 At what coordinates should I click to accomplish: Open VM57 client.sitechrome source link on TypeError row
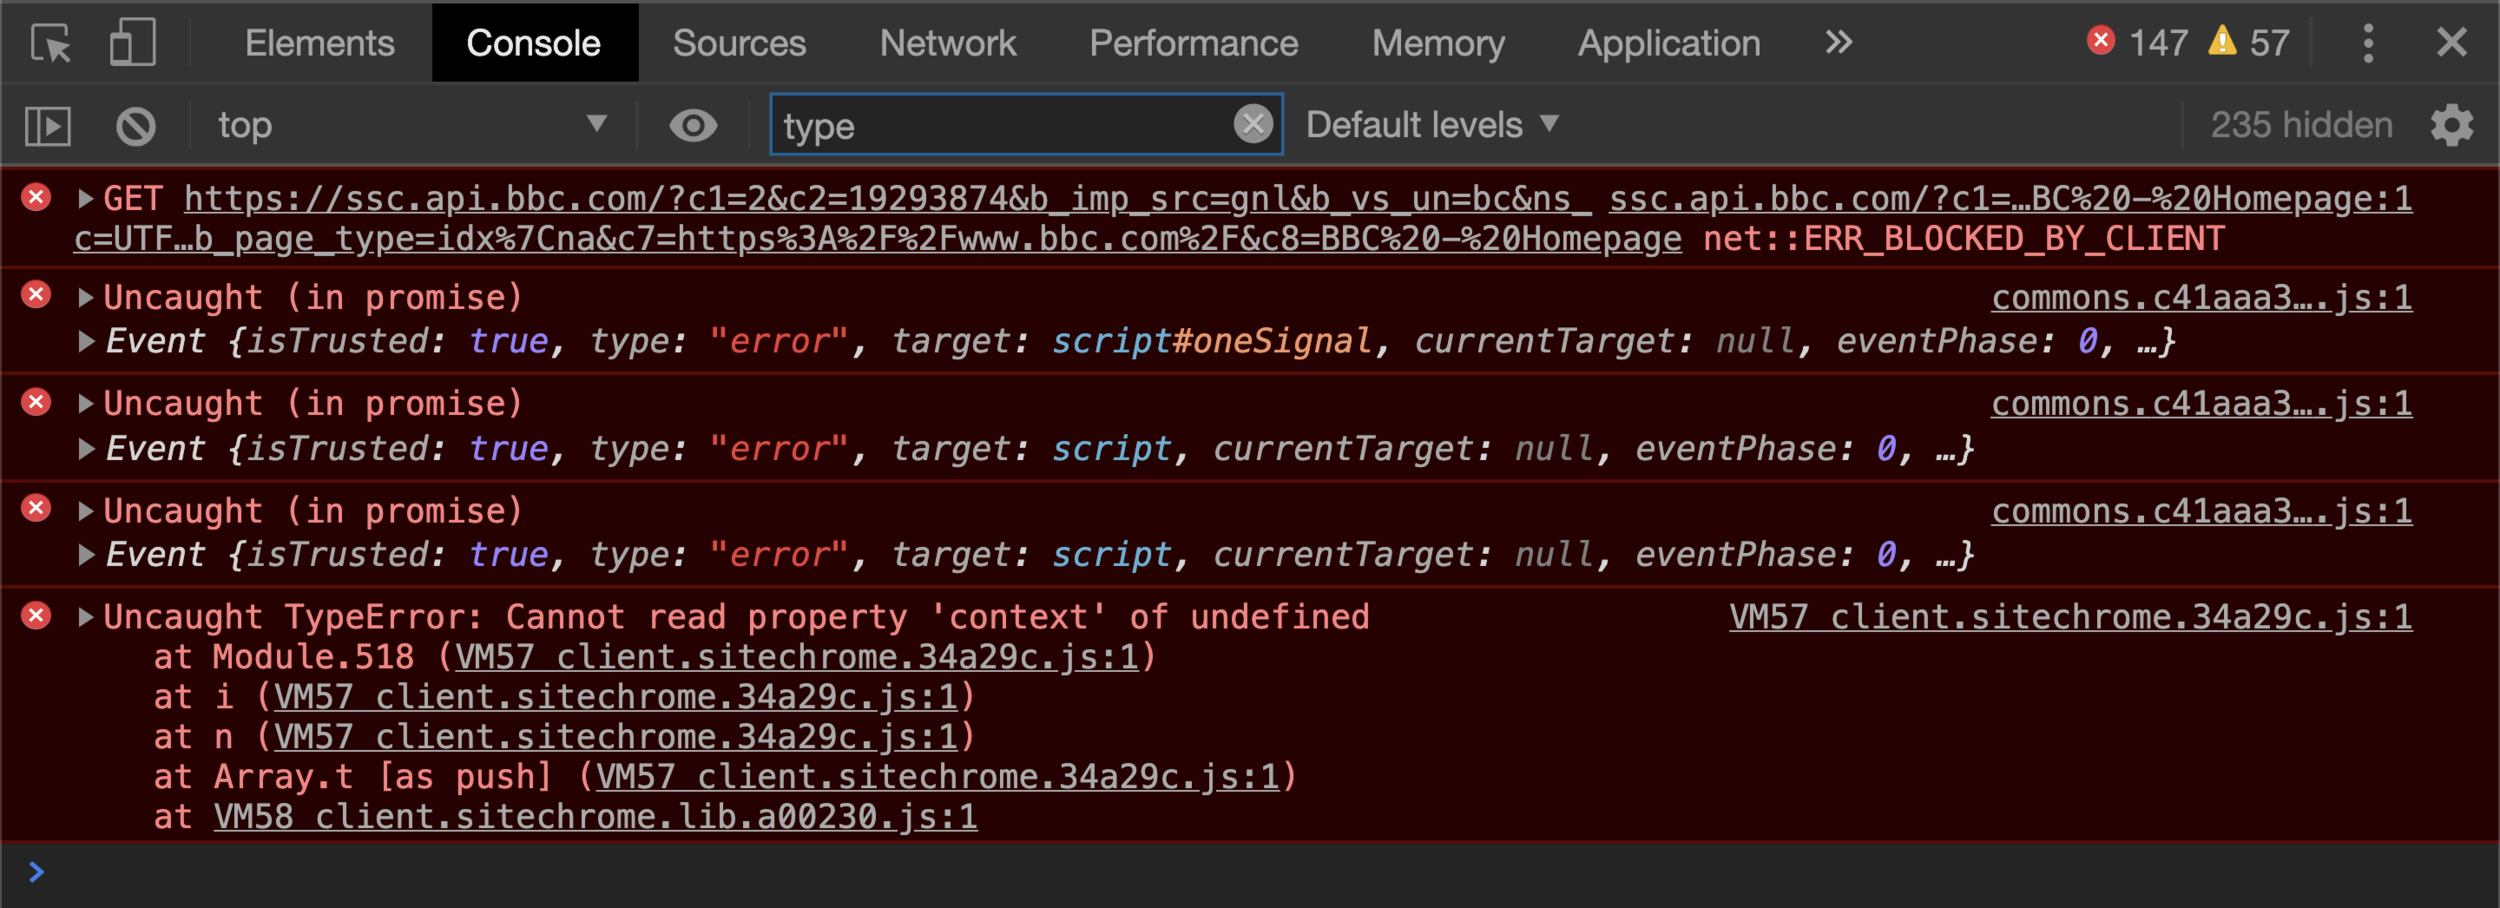click(2071, 617)
